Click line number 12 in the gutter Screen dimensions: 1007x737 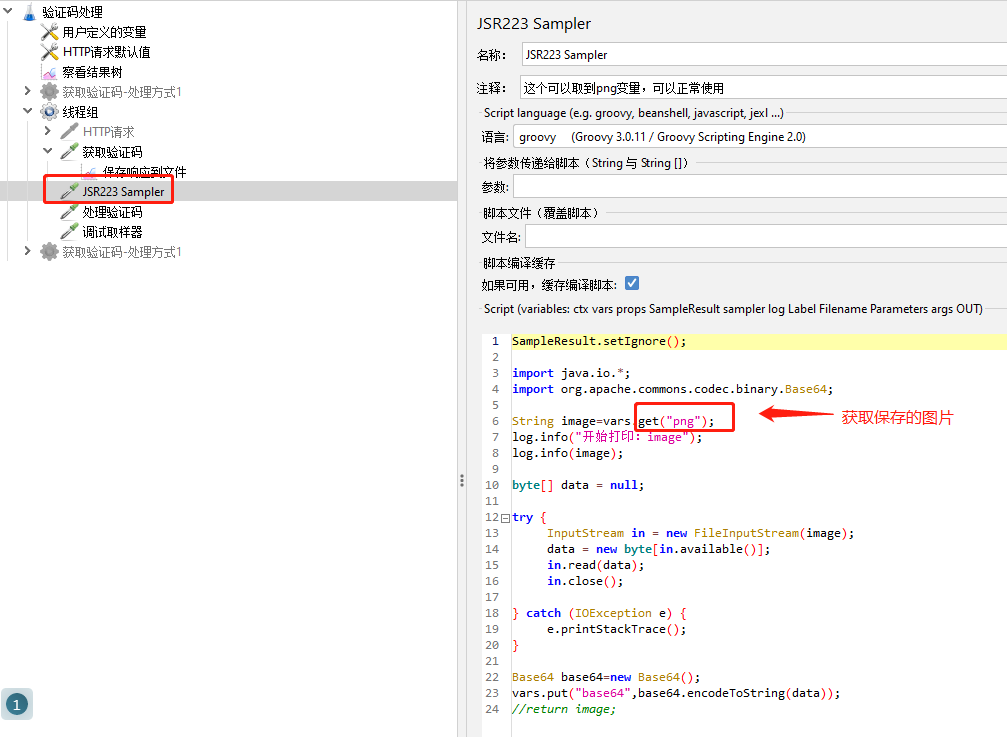coord(492,517)
